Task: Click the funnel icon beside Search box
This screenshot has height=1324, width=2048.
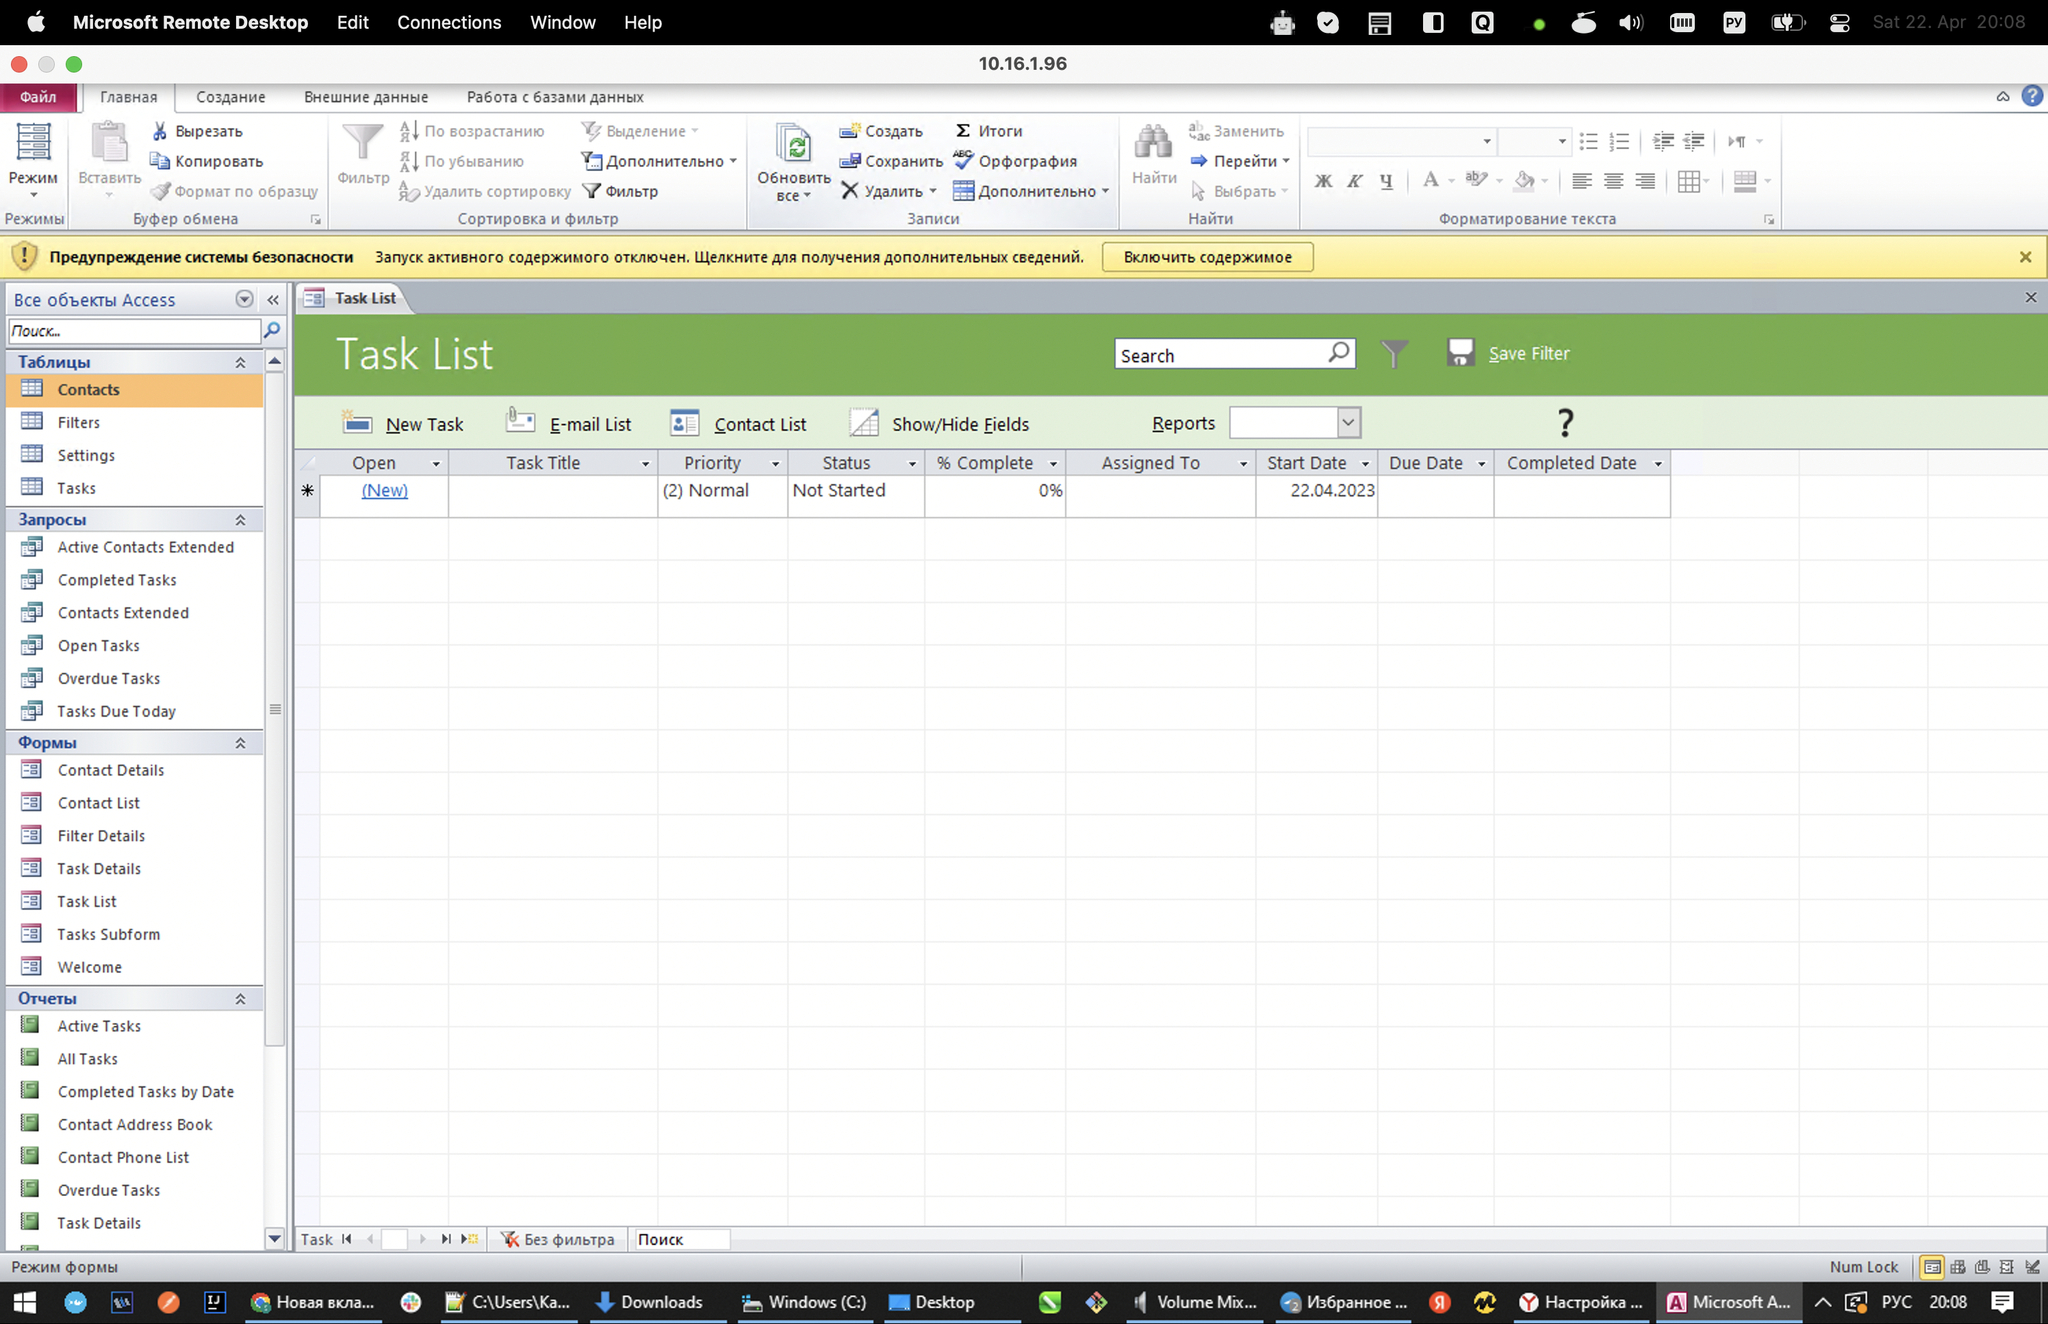Action: (1394, 353)
